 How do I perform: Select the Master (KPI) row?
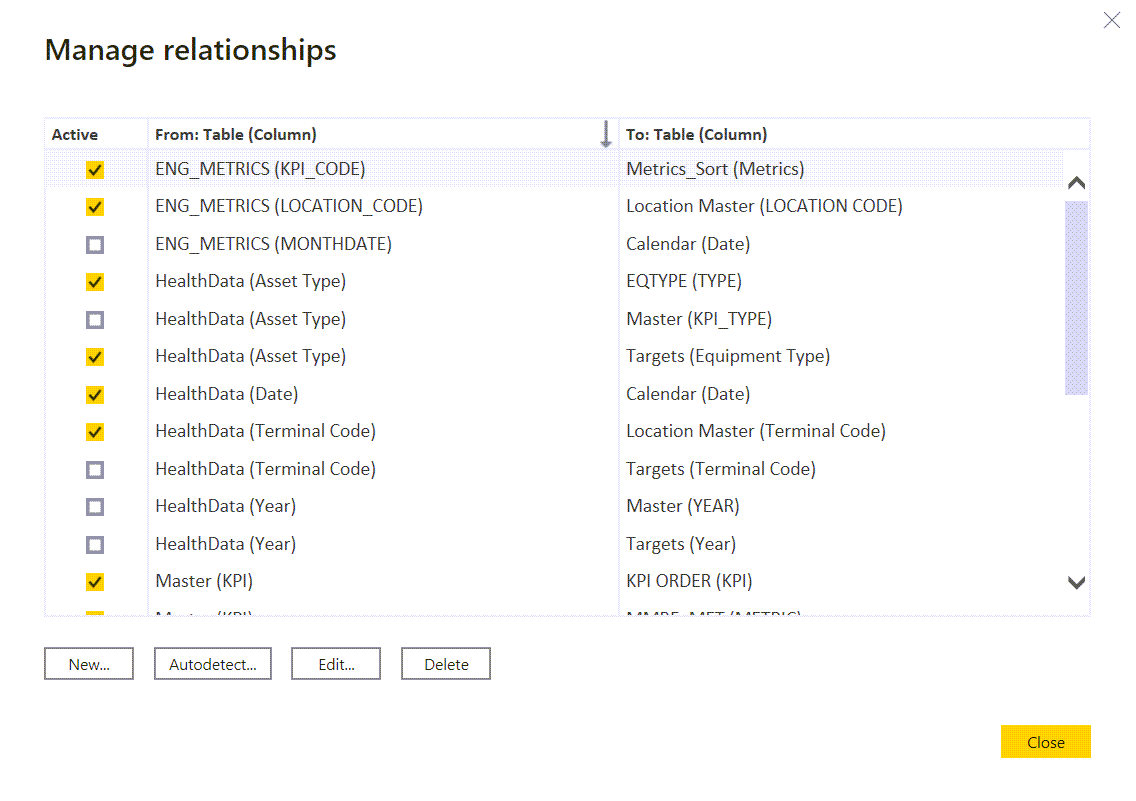coord(554,581)
